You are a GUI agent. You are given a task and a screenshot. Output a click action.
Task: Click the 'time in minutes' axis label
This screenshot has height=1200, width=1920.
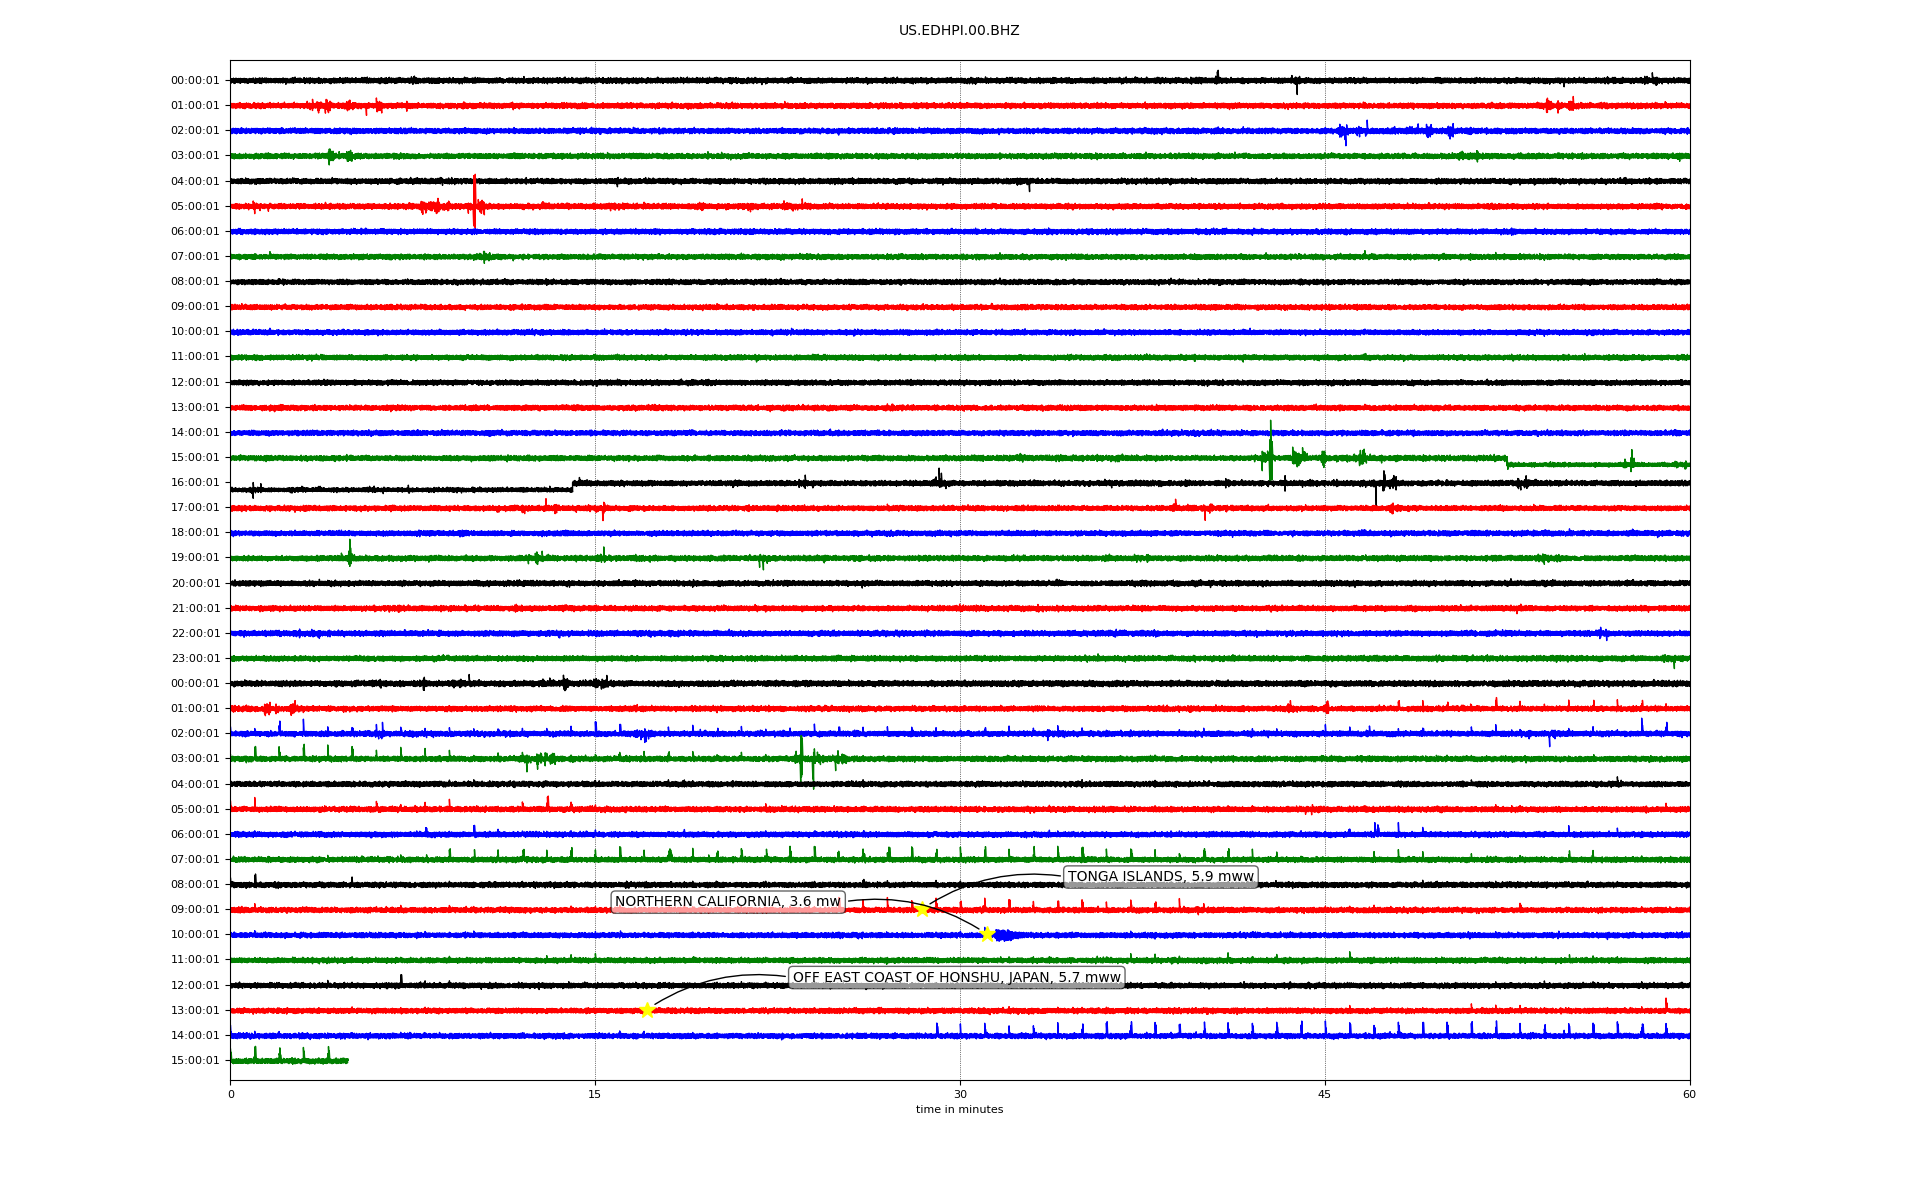(x=959, y=1109)
